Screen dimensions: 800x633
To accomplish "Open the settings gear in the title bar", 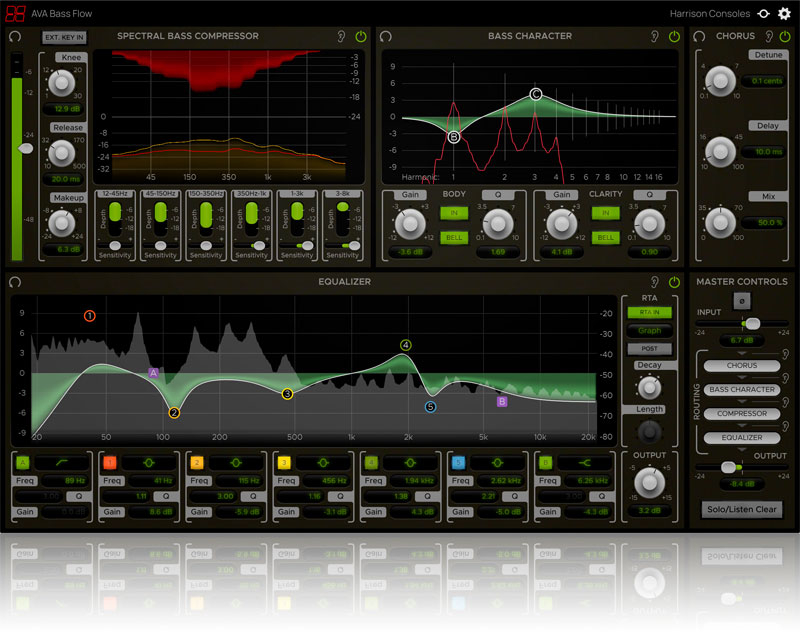I will 783,14.
